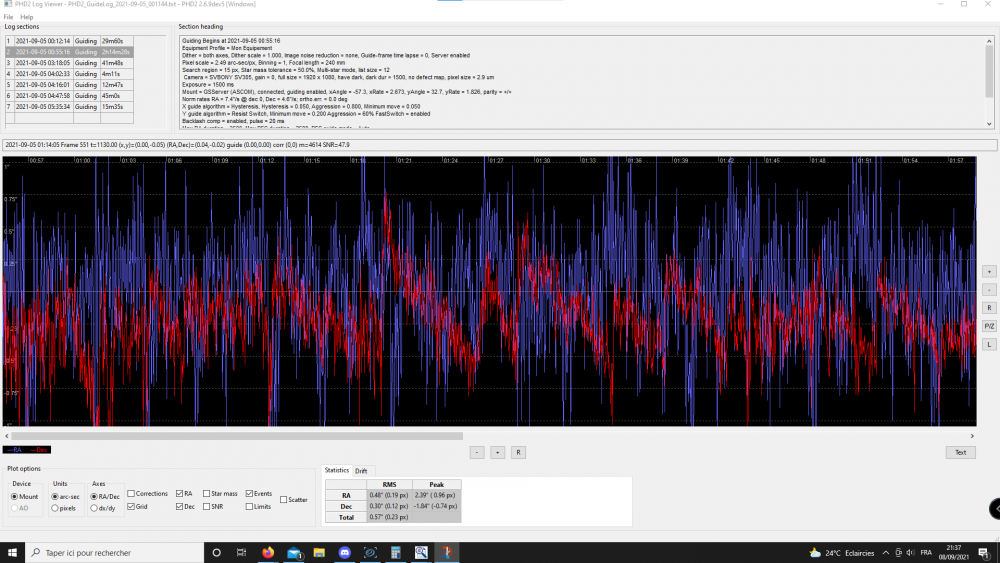Image resolution: width=1000 pixels, height=563 pixels.
Task: Click the vertical zoom-out minus button
Action: 989,289
